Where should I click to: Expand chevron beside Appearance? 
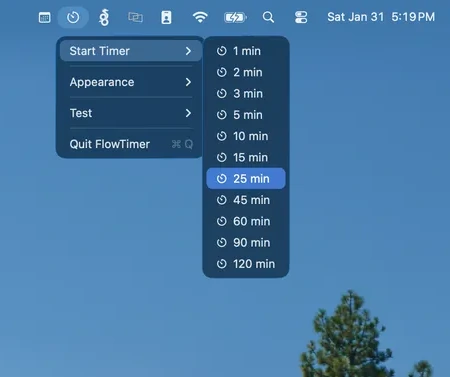(x=188, y=82)
